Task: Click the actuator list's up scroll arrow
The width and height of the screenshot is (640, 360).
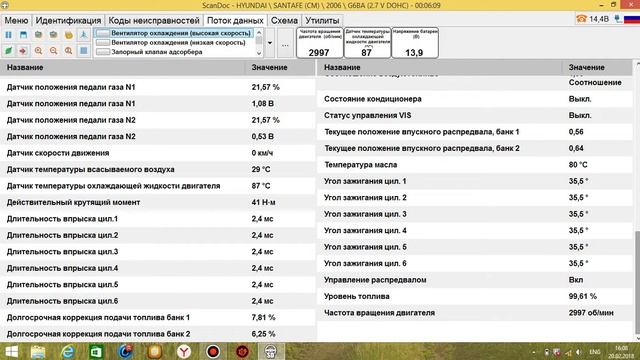Action: coord(259,32)
